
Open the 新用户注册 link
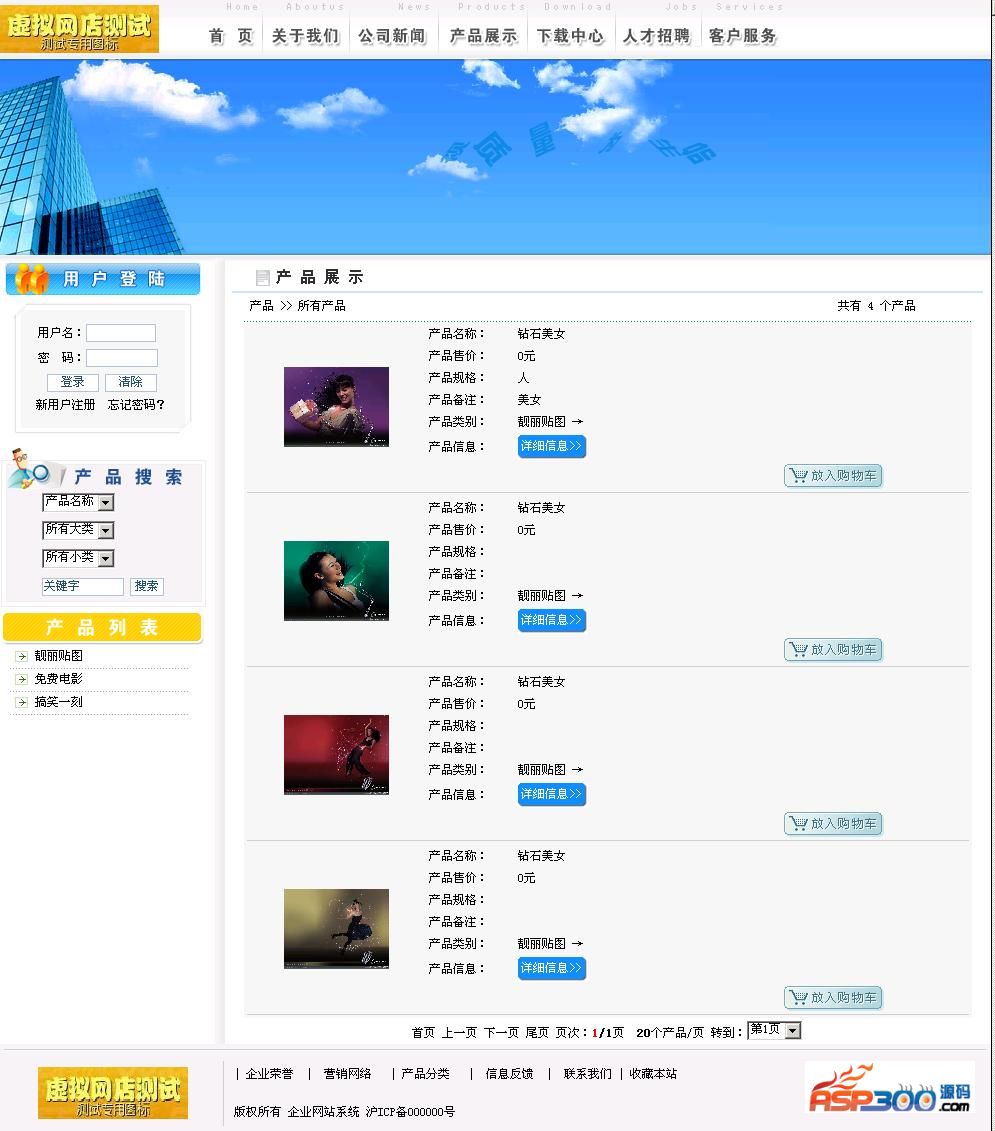coord(65,405)
